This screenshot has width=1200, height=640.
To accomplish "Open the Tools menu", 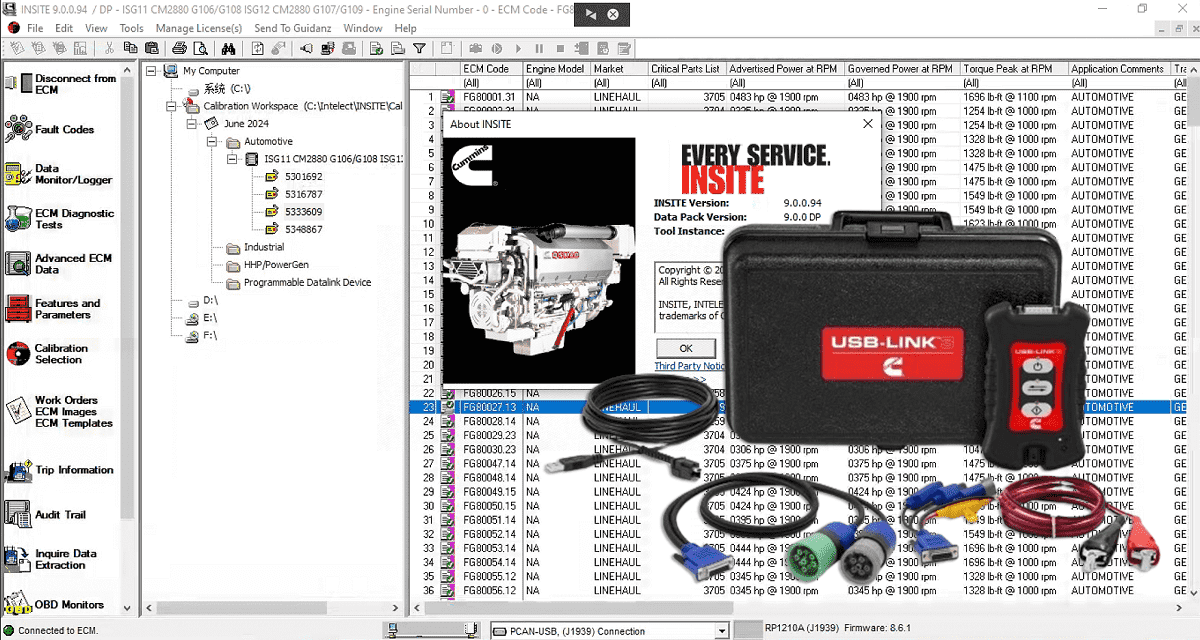I will tap(131, 28).
